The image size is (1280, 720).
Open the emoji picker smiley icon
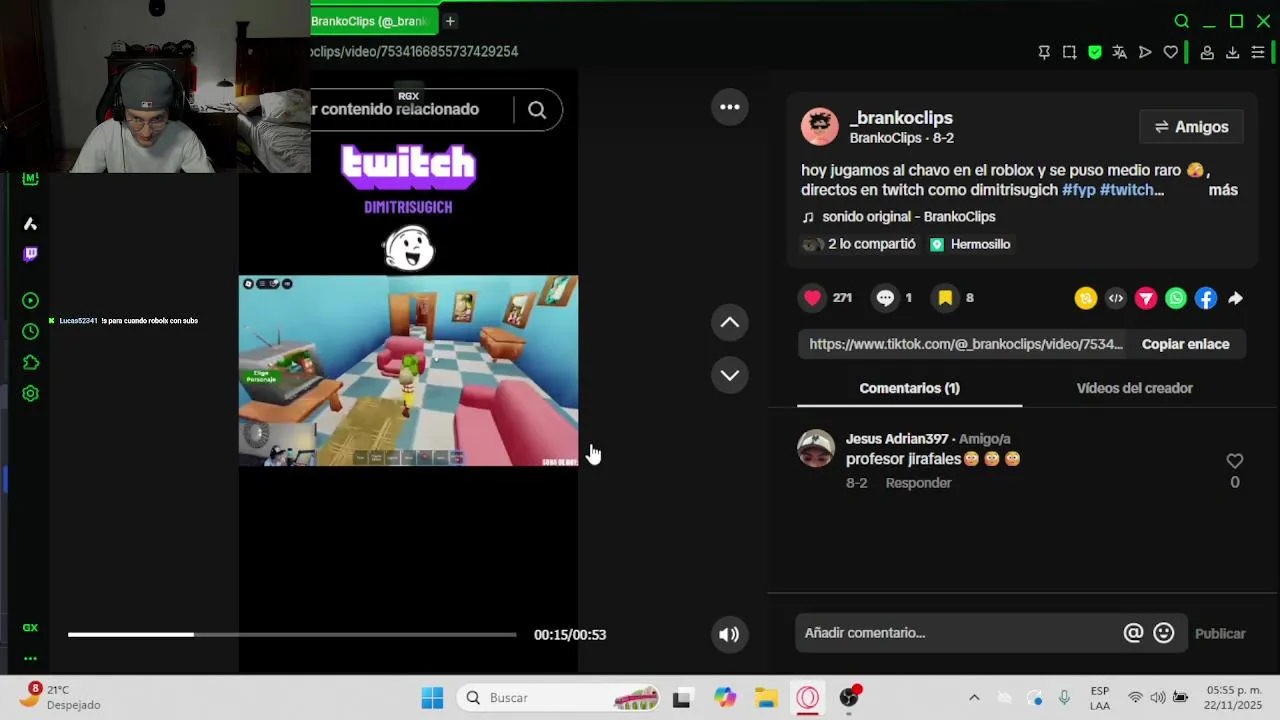coord(1163,633)
